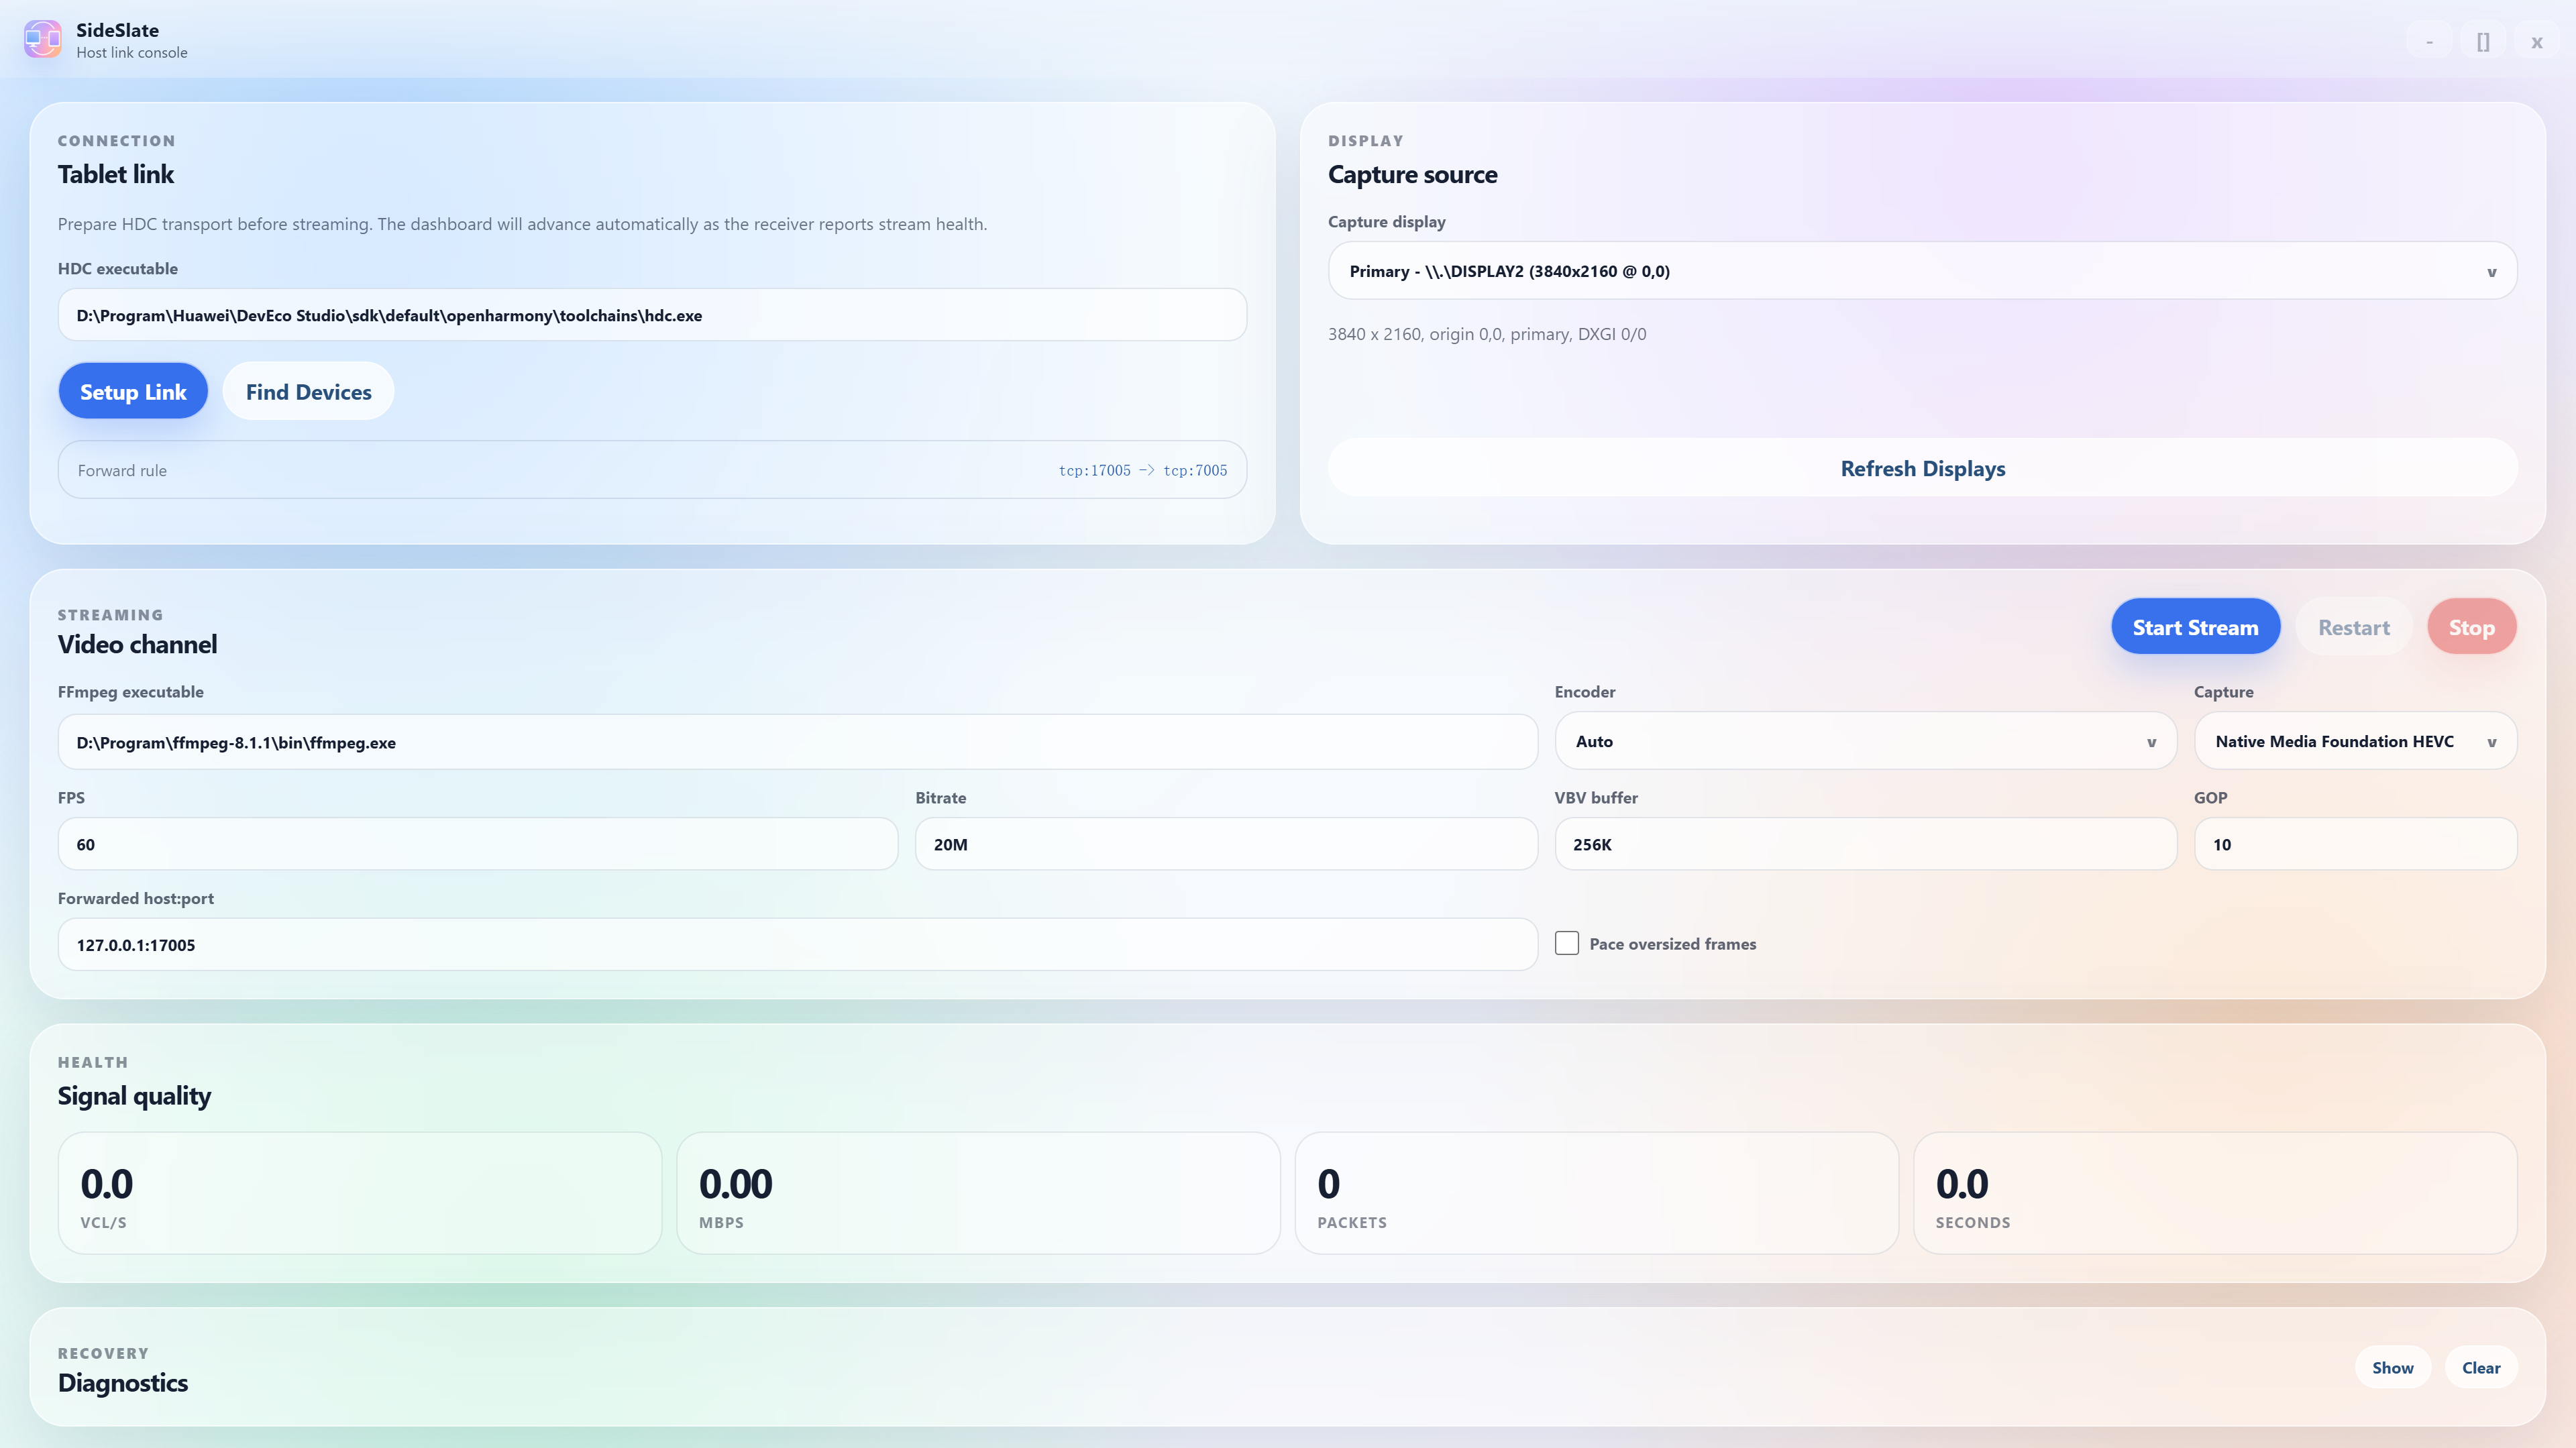Click into the Bitrate field showing 20M
Screen dimensions: 2576x1448
pyautogui.click(x=1226, y=844)
